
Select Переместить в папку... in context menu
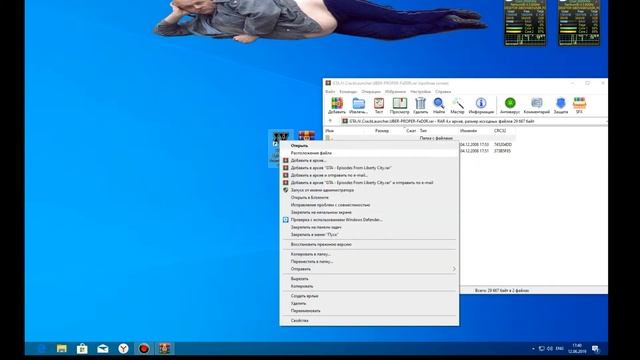click(369, 262)
